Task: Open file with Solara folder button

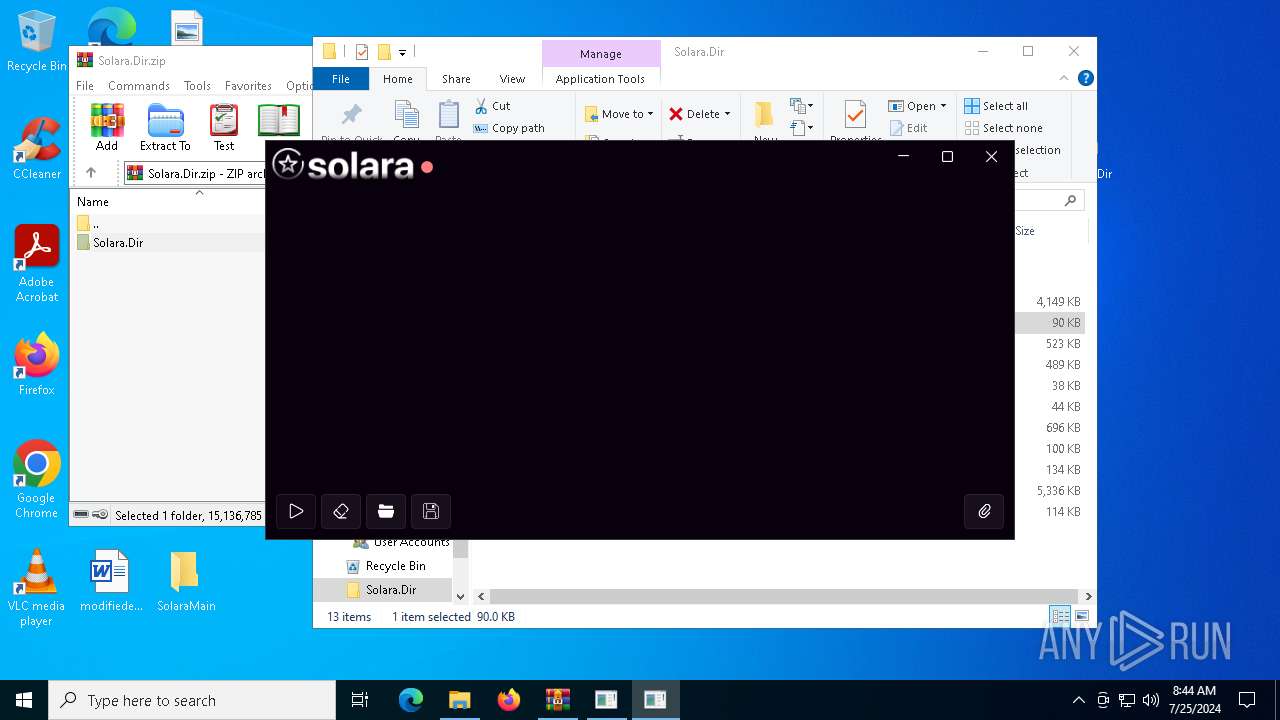Action: pyautogui.click(x=386, y=511)
